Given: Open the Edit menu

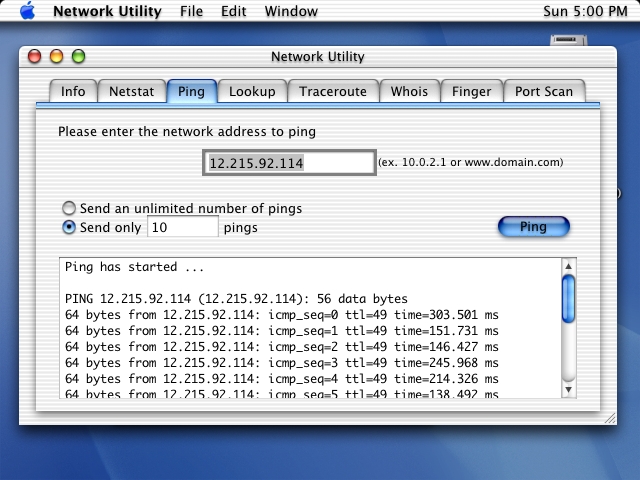Looking at the screenshot, I should point(233,11).
